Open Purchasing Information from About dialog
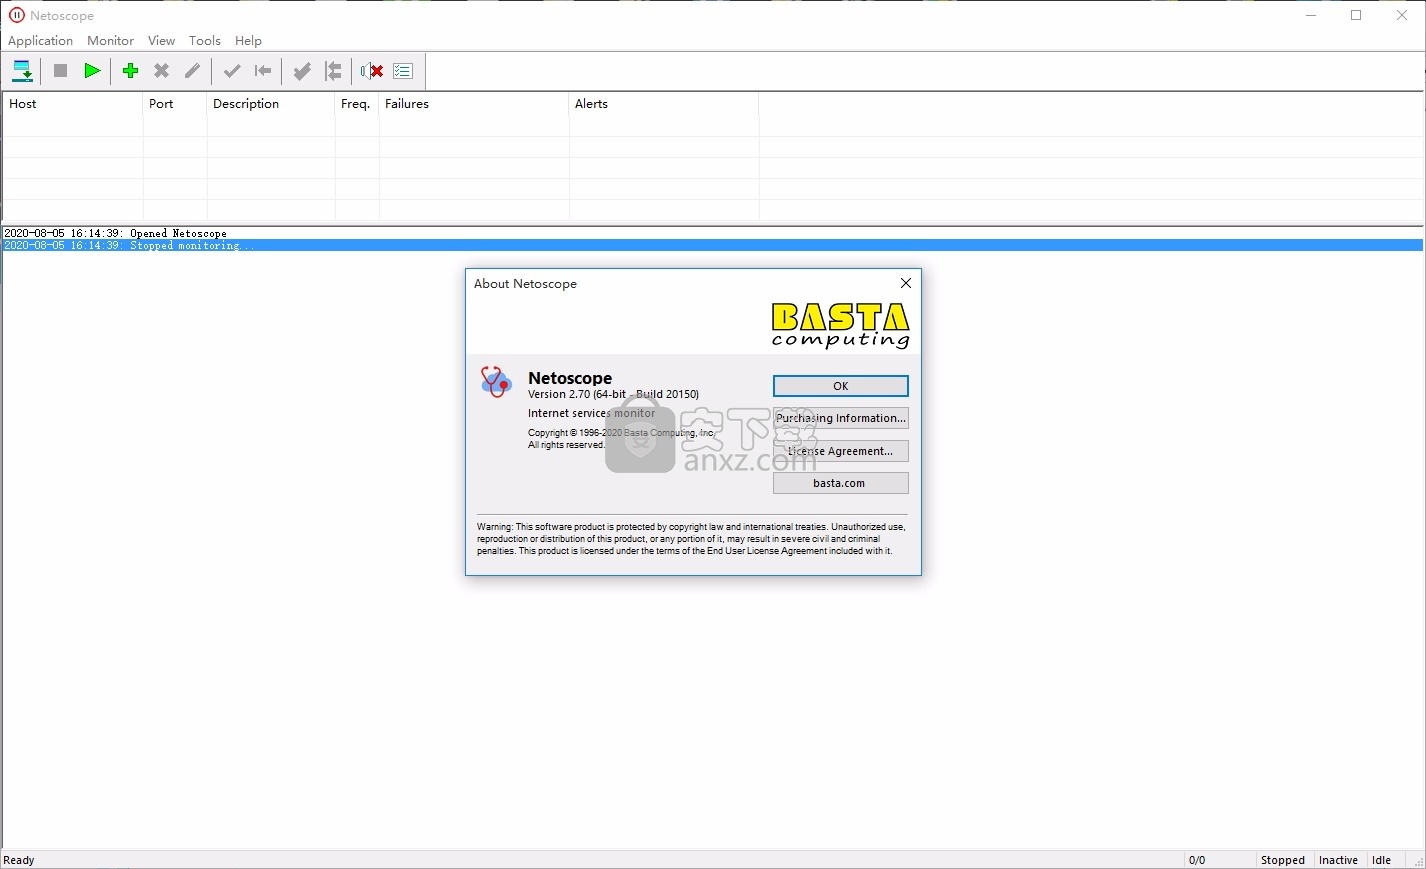1426x869 pixels. [841, 418]
